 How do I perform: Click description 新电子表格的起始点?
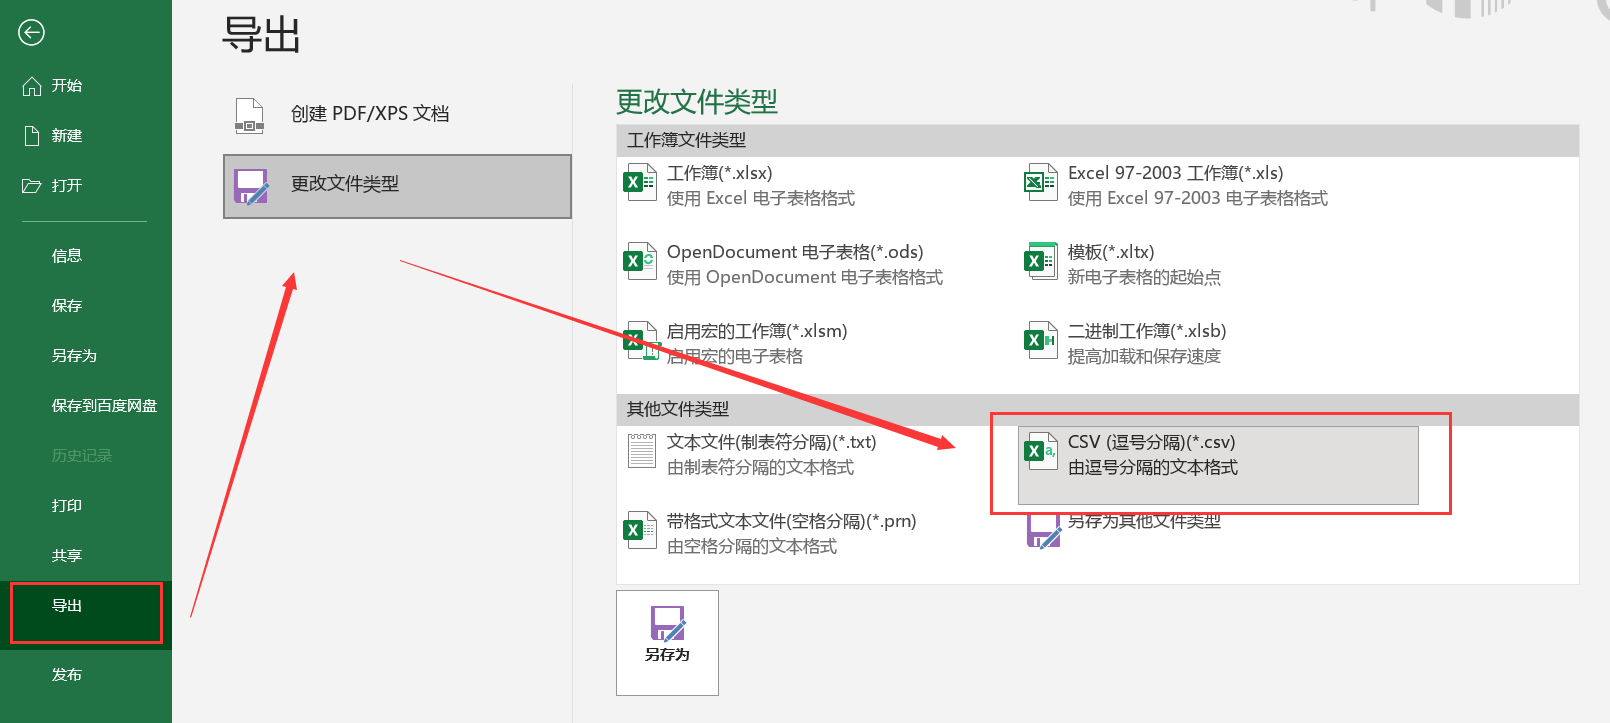[1144, 278]
